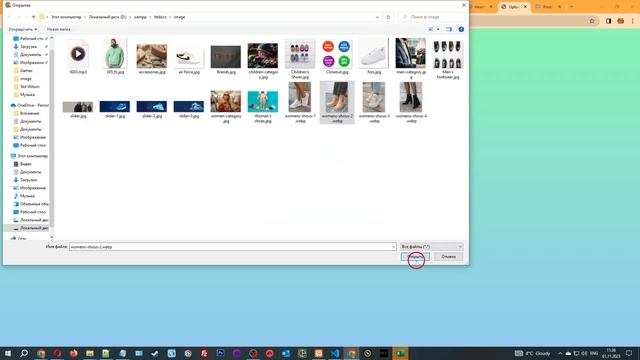
Task: Open Chrome side panel icon
Action: (x=608, y=21)
